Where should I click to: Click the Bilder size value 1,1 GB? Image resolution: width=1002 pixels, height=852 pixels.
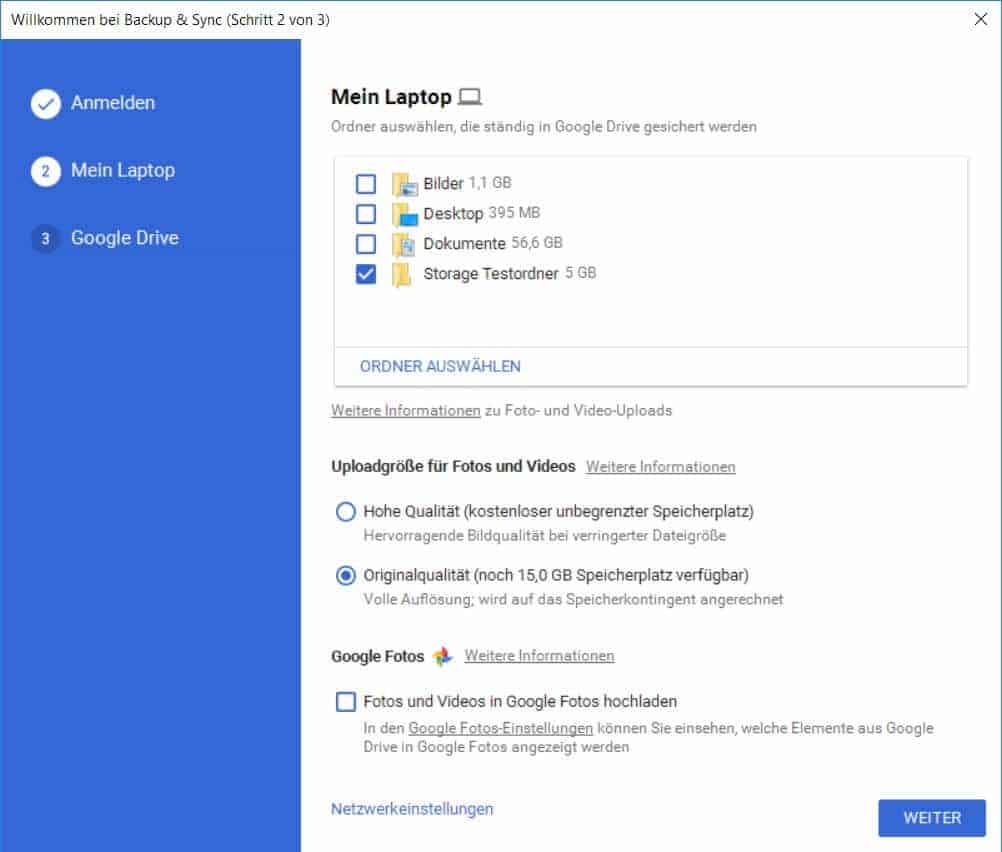(490, 183)
